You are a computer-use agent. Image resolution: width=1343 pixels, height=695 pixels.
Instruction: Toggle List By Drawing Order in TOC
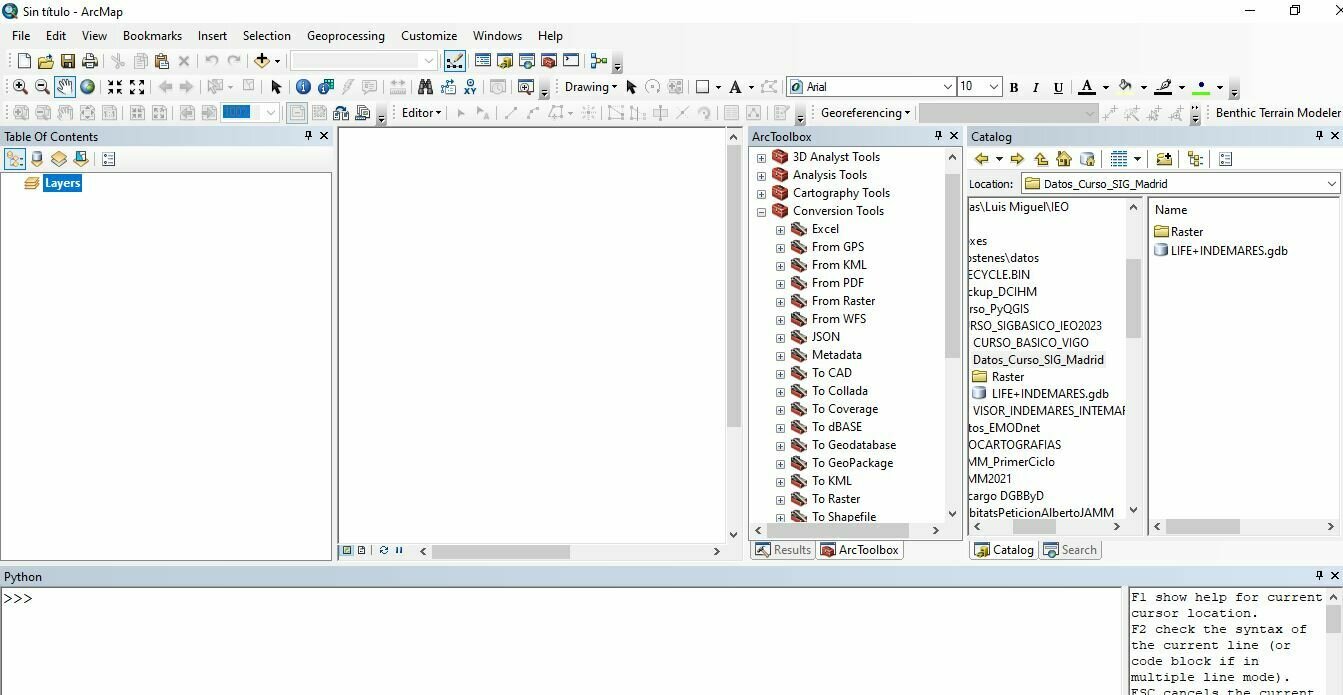[15, 159]
